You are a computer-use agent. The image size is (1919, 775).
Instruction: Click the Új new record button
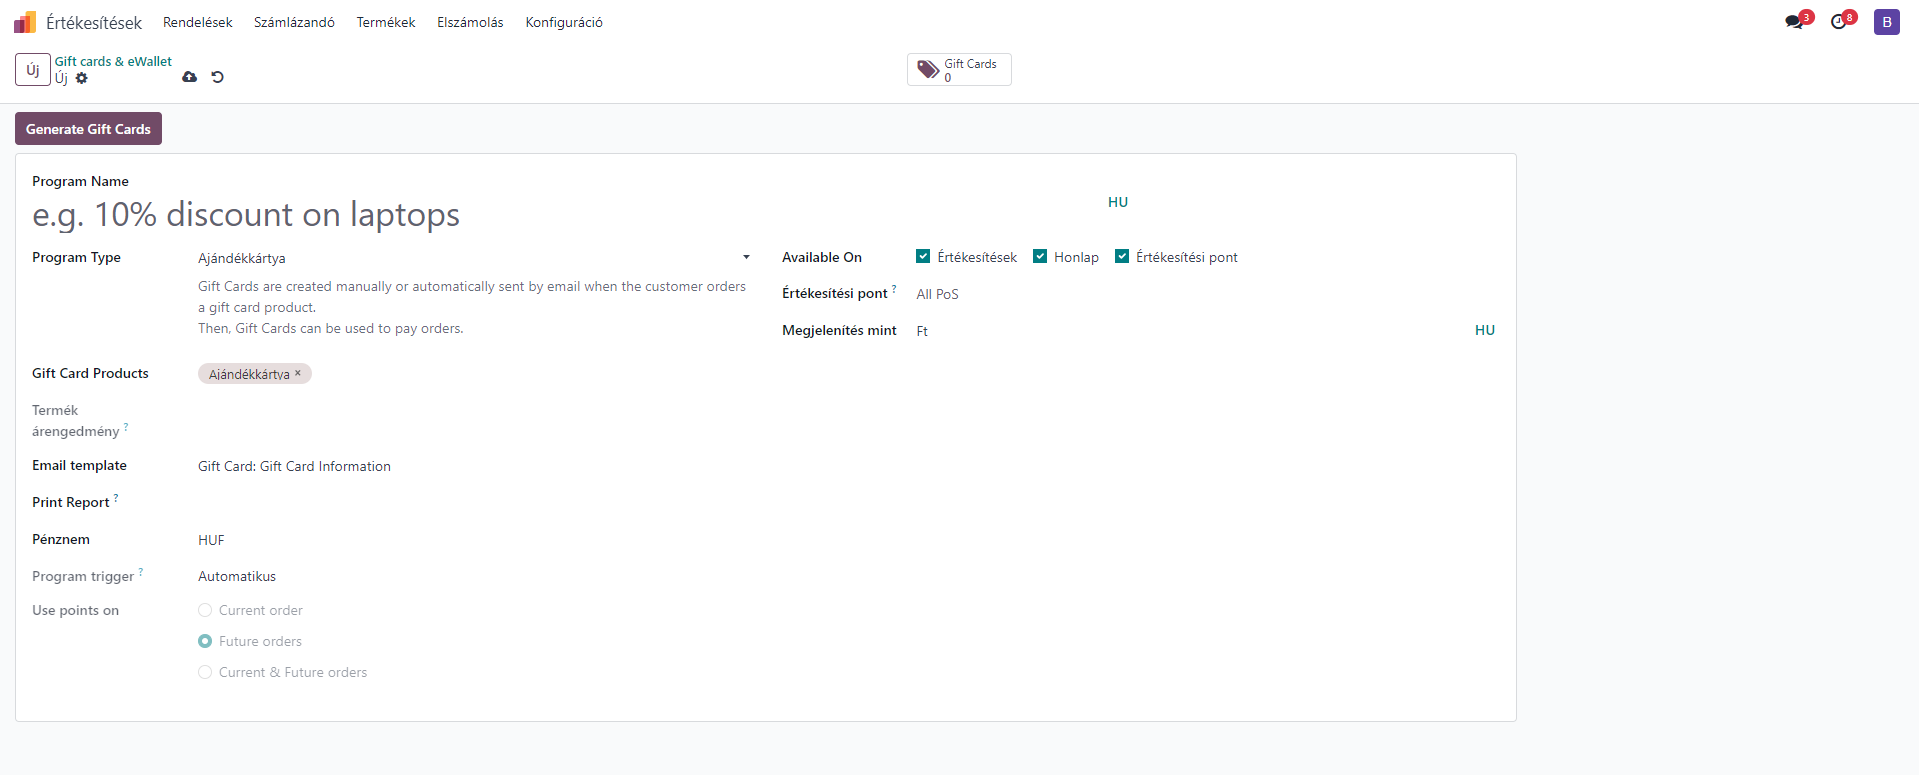tap(33, 69)
